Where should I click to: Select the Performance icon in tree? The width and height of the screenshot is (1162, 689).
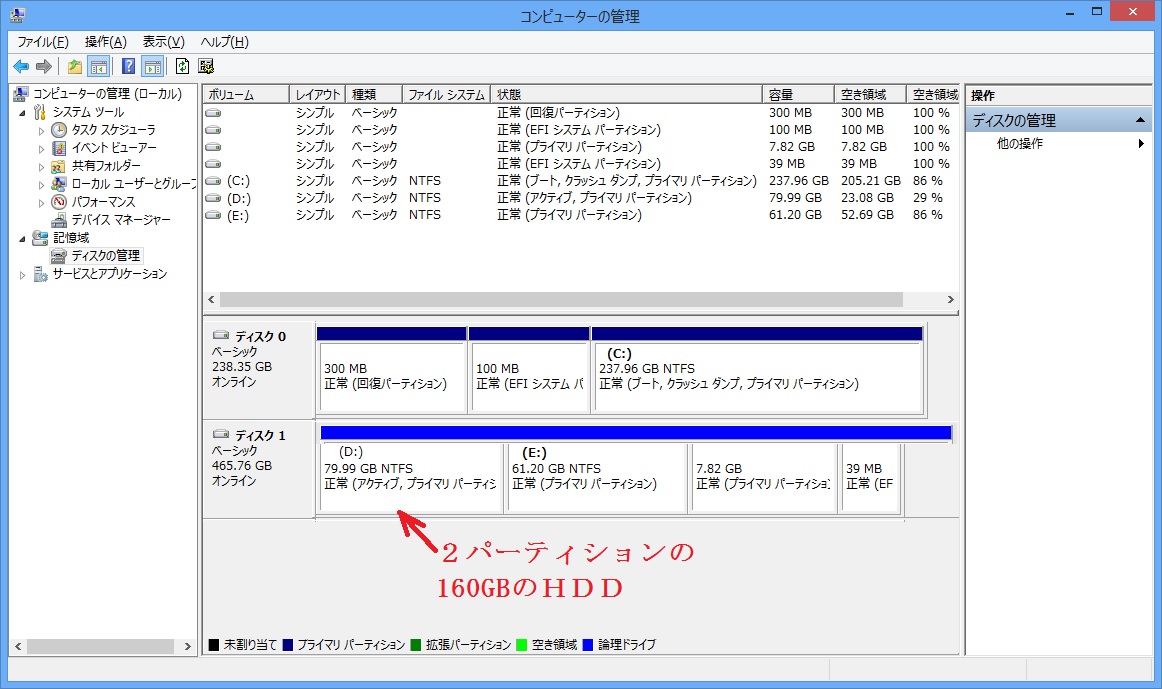click(x=59, y=202)
